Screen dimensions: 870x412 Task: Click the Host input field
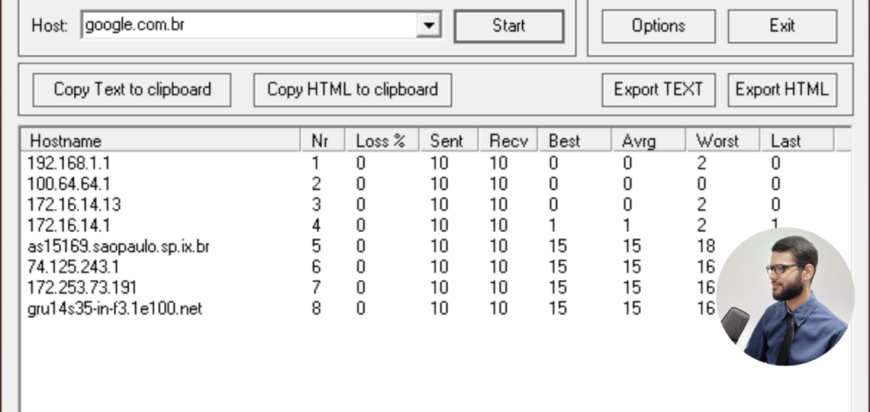[x=248, y=25]
